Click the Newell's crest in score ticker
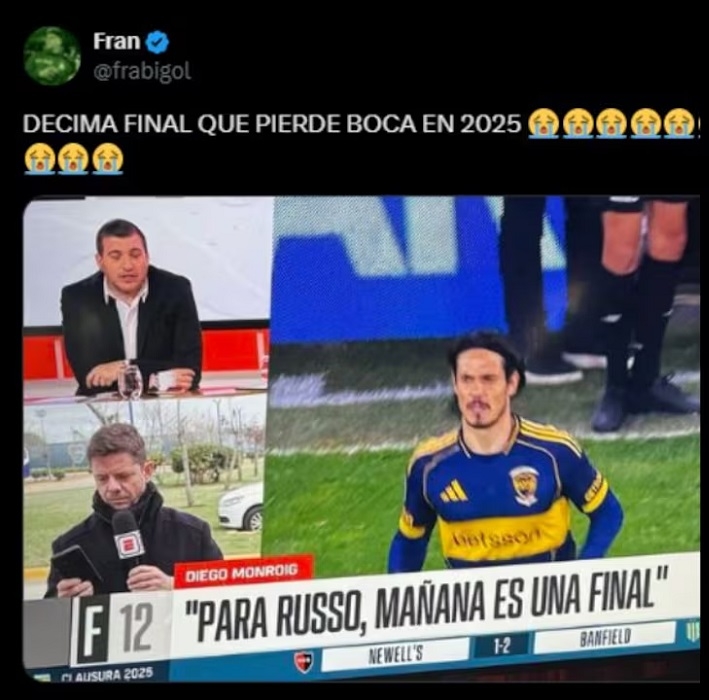Viewport: 709px width, 700px height. (303, 661)
